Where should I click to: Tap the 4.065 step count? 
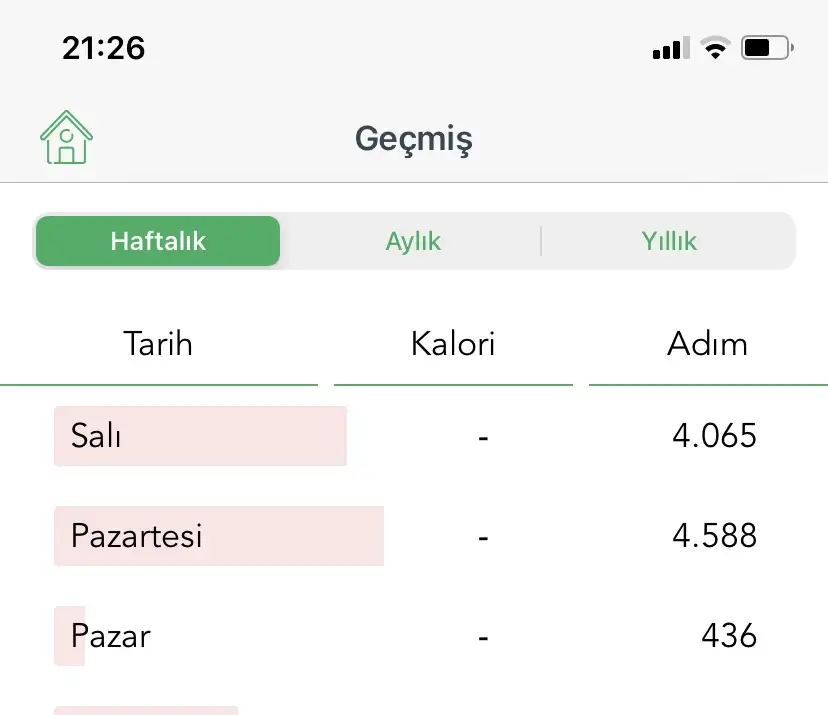[714, 436]
